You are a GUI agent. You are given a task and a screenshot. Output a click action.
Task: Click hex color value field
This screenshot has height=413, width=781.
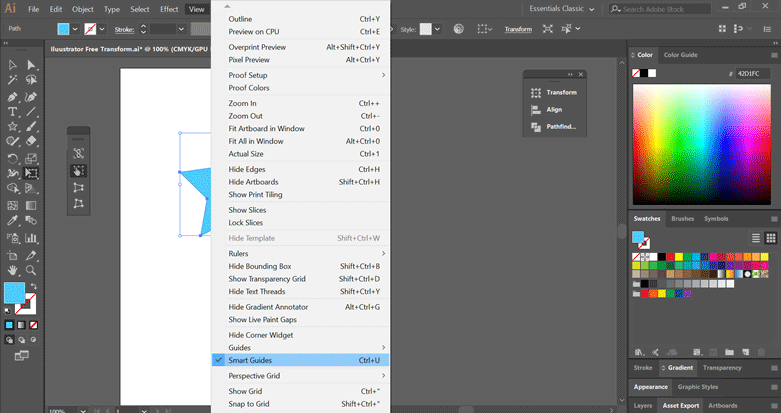coord(753,73)
